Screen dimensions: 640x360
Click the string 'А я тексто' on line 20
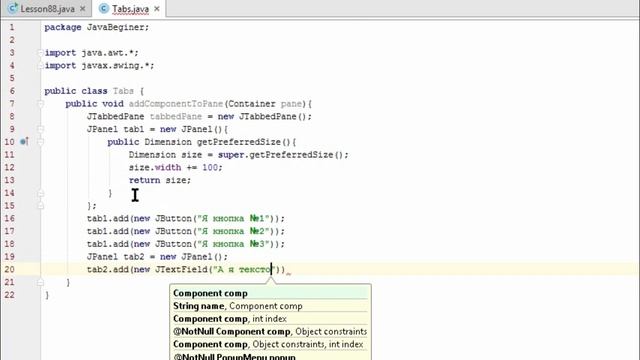pyautogui.click(x=244, y=269)
